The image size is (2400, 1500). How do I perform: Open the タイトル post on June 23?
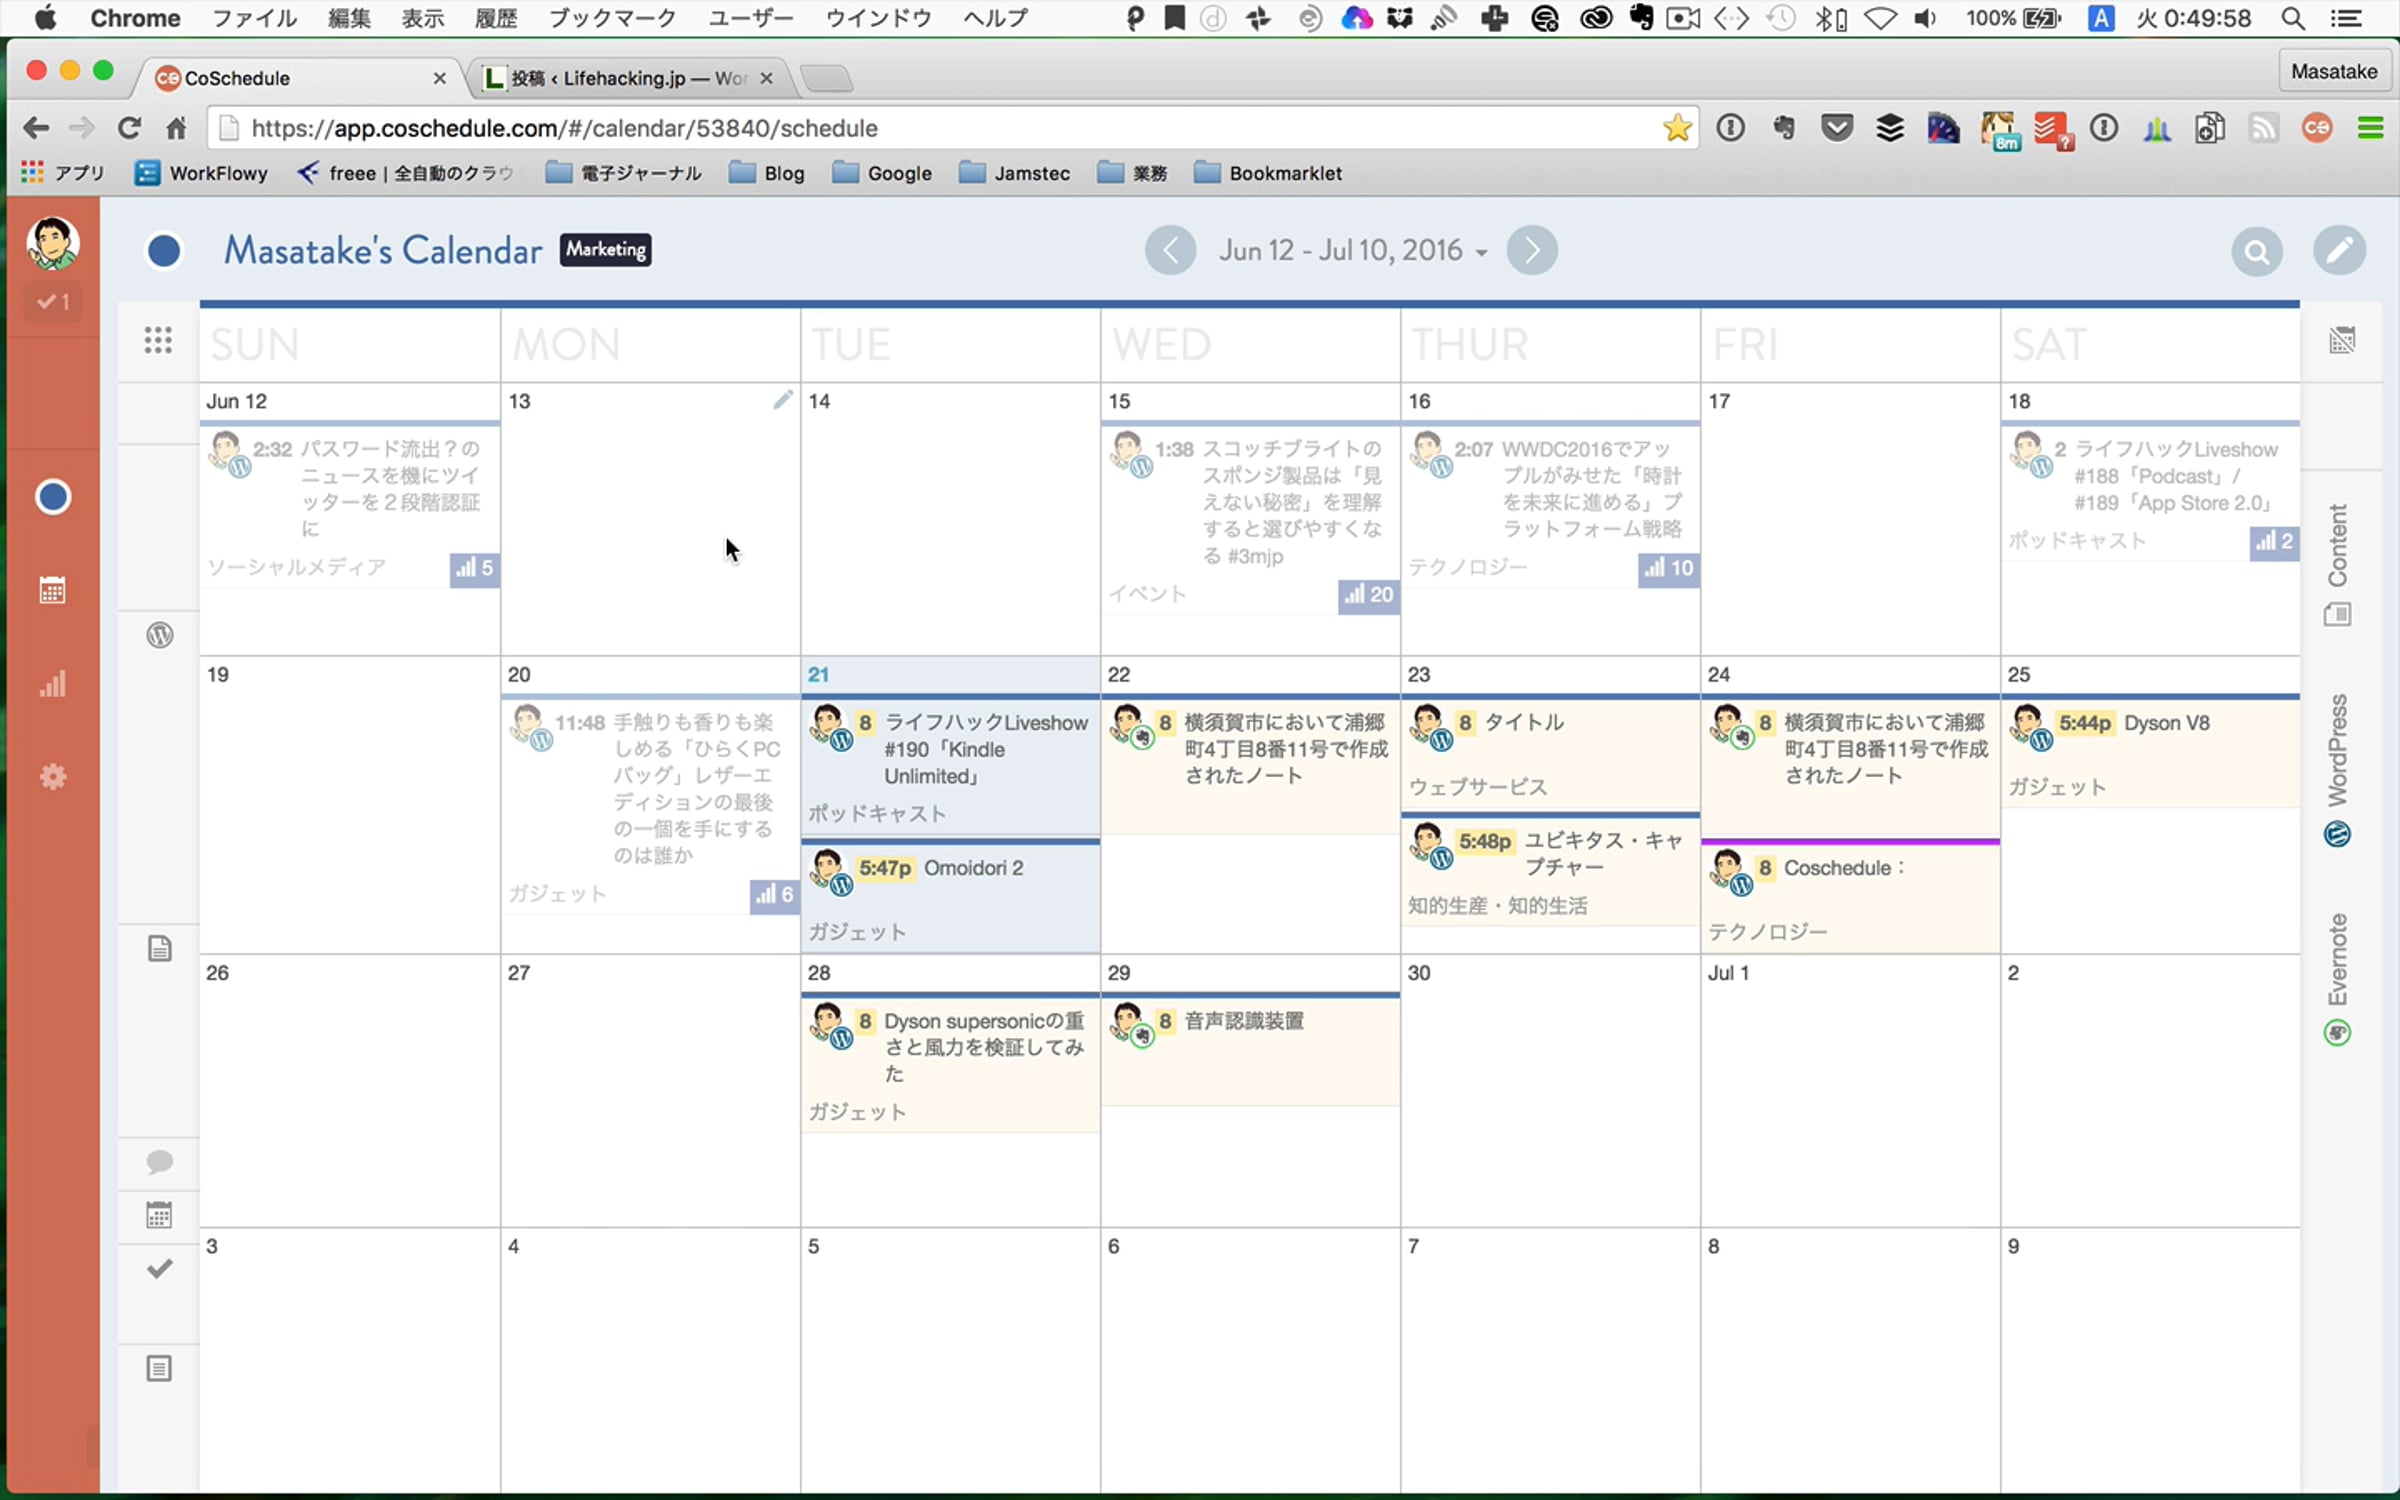click(1550, 752)
